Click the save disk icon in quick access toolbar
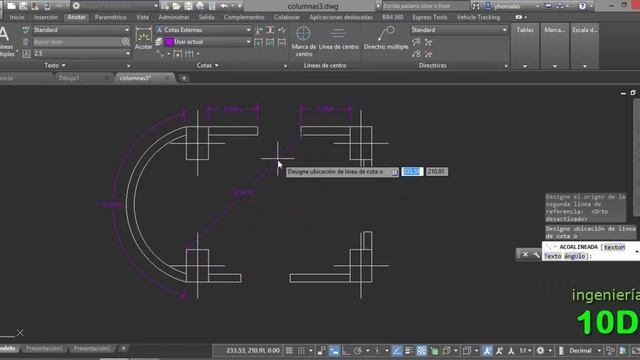The image size is (640, 360). tap(188, 6)
